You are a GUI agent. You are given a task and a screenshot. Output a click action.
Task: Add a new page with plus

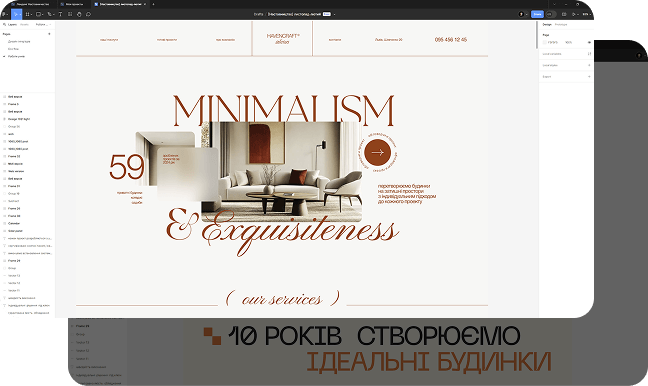[49, 34]
